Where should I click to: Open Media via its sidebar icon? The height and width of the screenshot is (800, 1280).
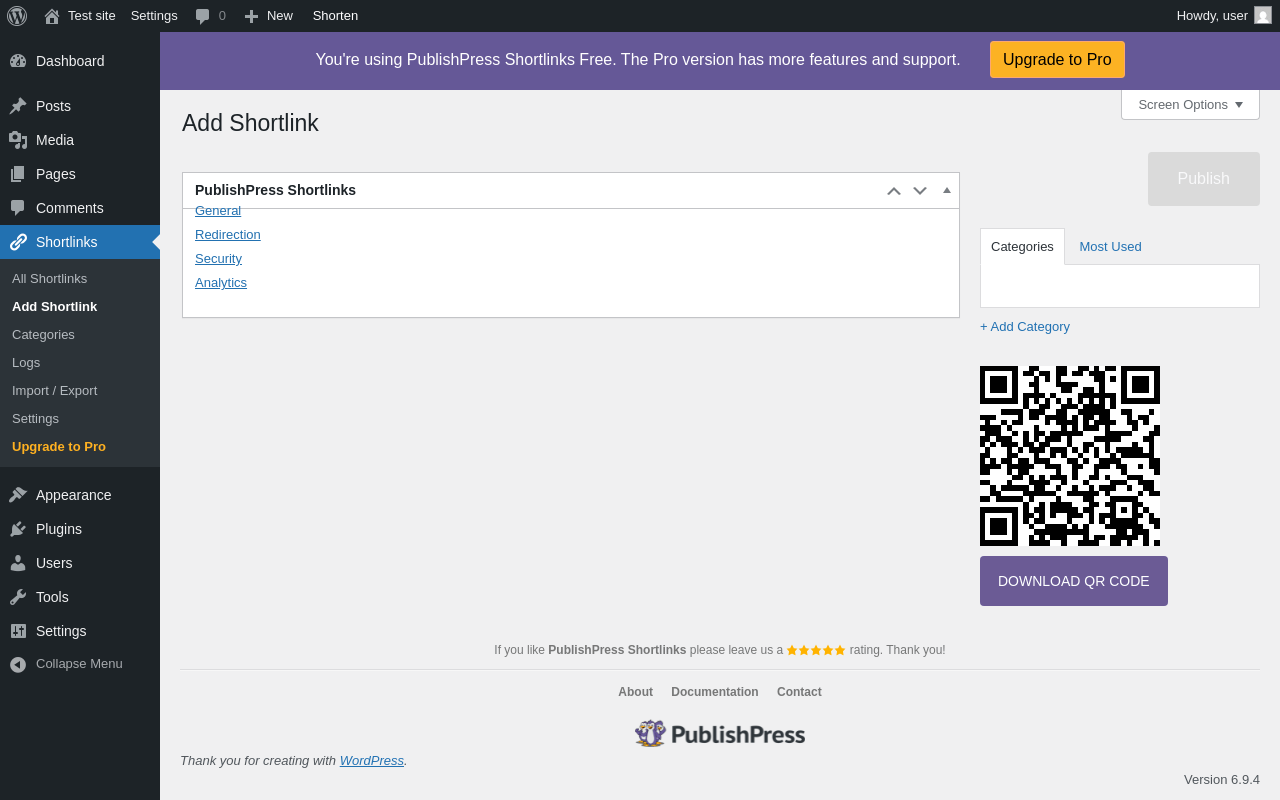click(x=18, y=140)
